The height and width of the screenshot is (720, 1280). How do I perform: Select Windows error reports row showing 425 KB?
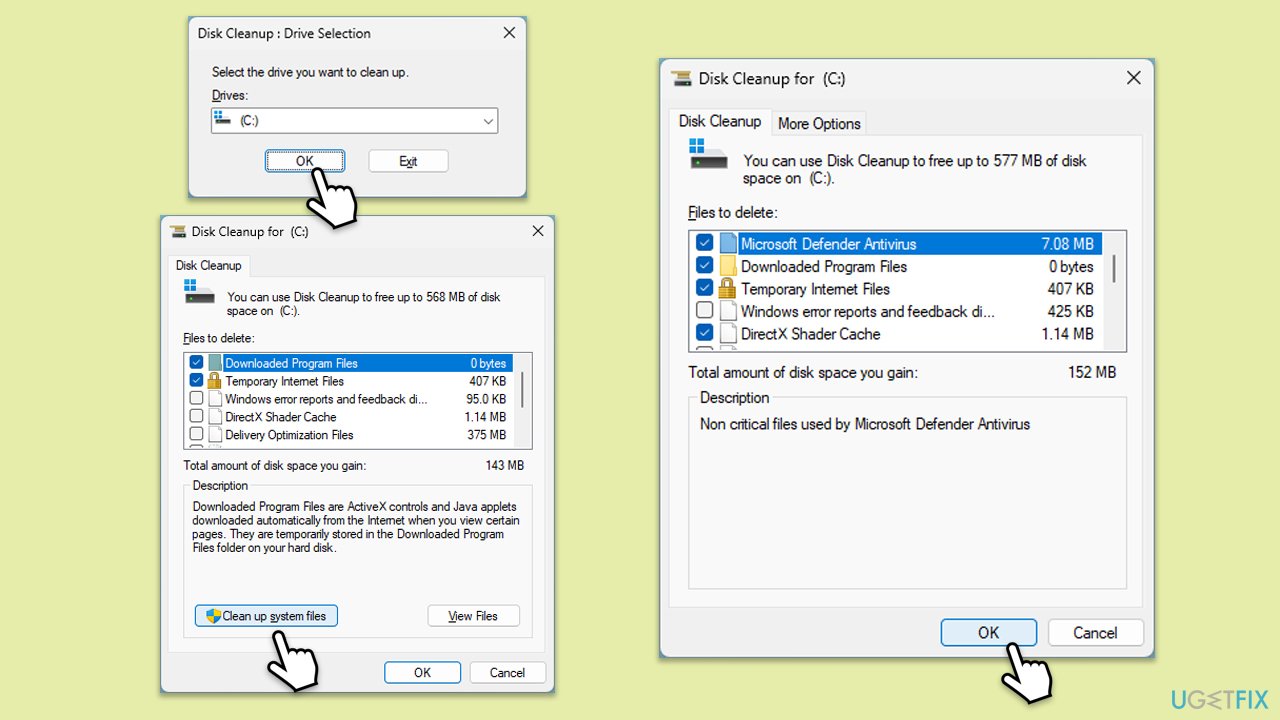click(896, 311)
